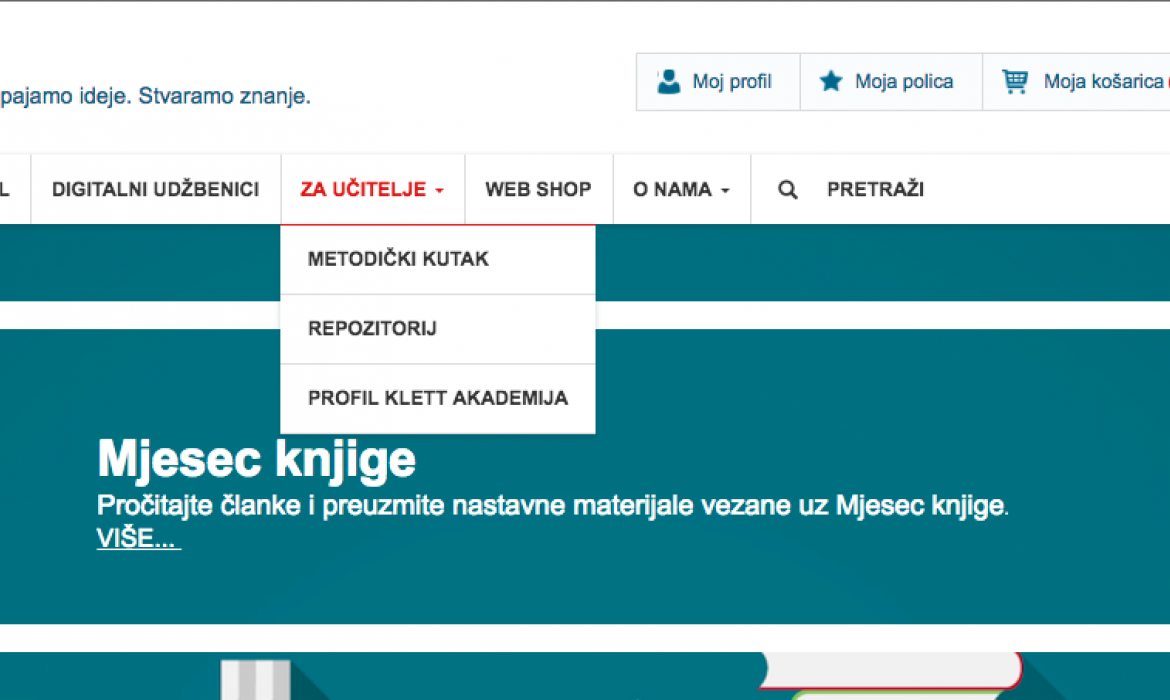Screen dimensions: 1170x700
Task: Follow the VIŠE... link in the banner
Action: click(138, 538)
